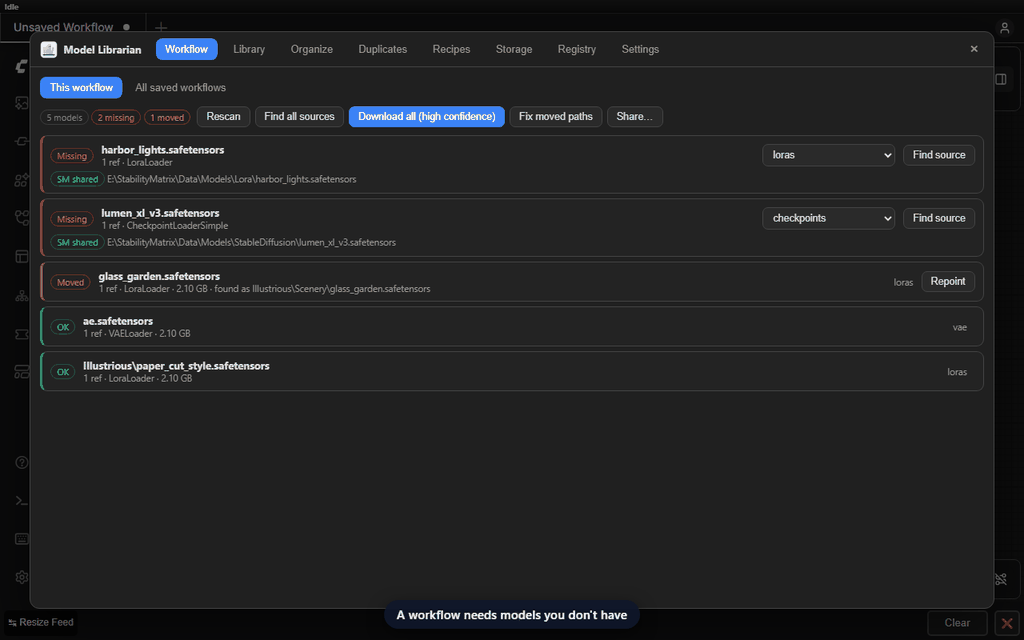The width and height of the screenshot is (1024, 640).
Task: Click the ticket-shaped icon in the sidebar
Action: pos(22,334)
